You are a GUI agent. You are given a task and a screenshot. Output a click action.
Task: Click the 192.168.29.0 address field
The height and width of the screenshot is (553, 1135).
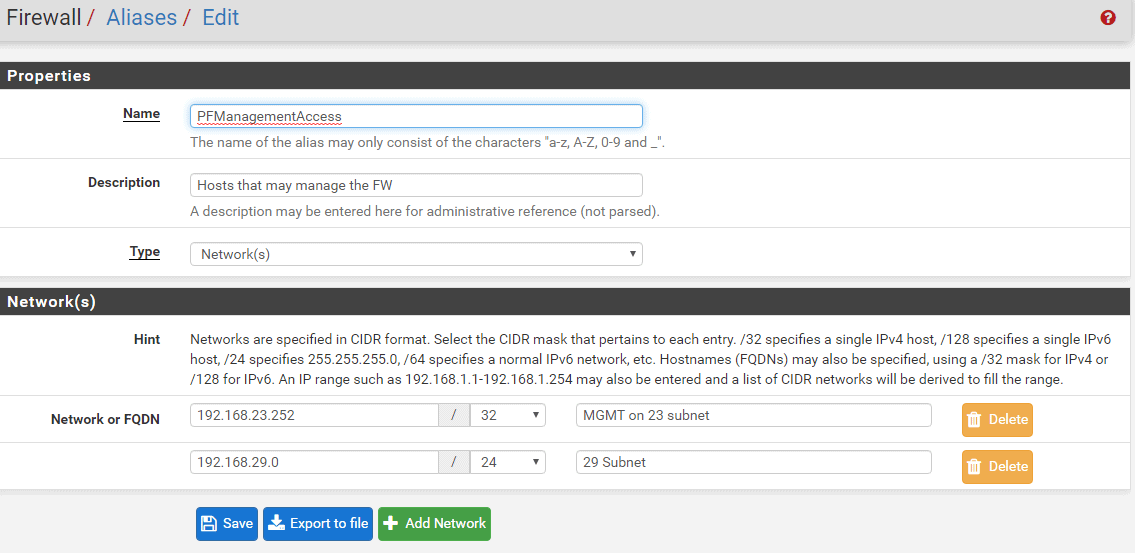point(314,462)
